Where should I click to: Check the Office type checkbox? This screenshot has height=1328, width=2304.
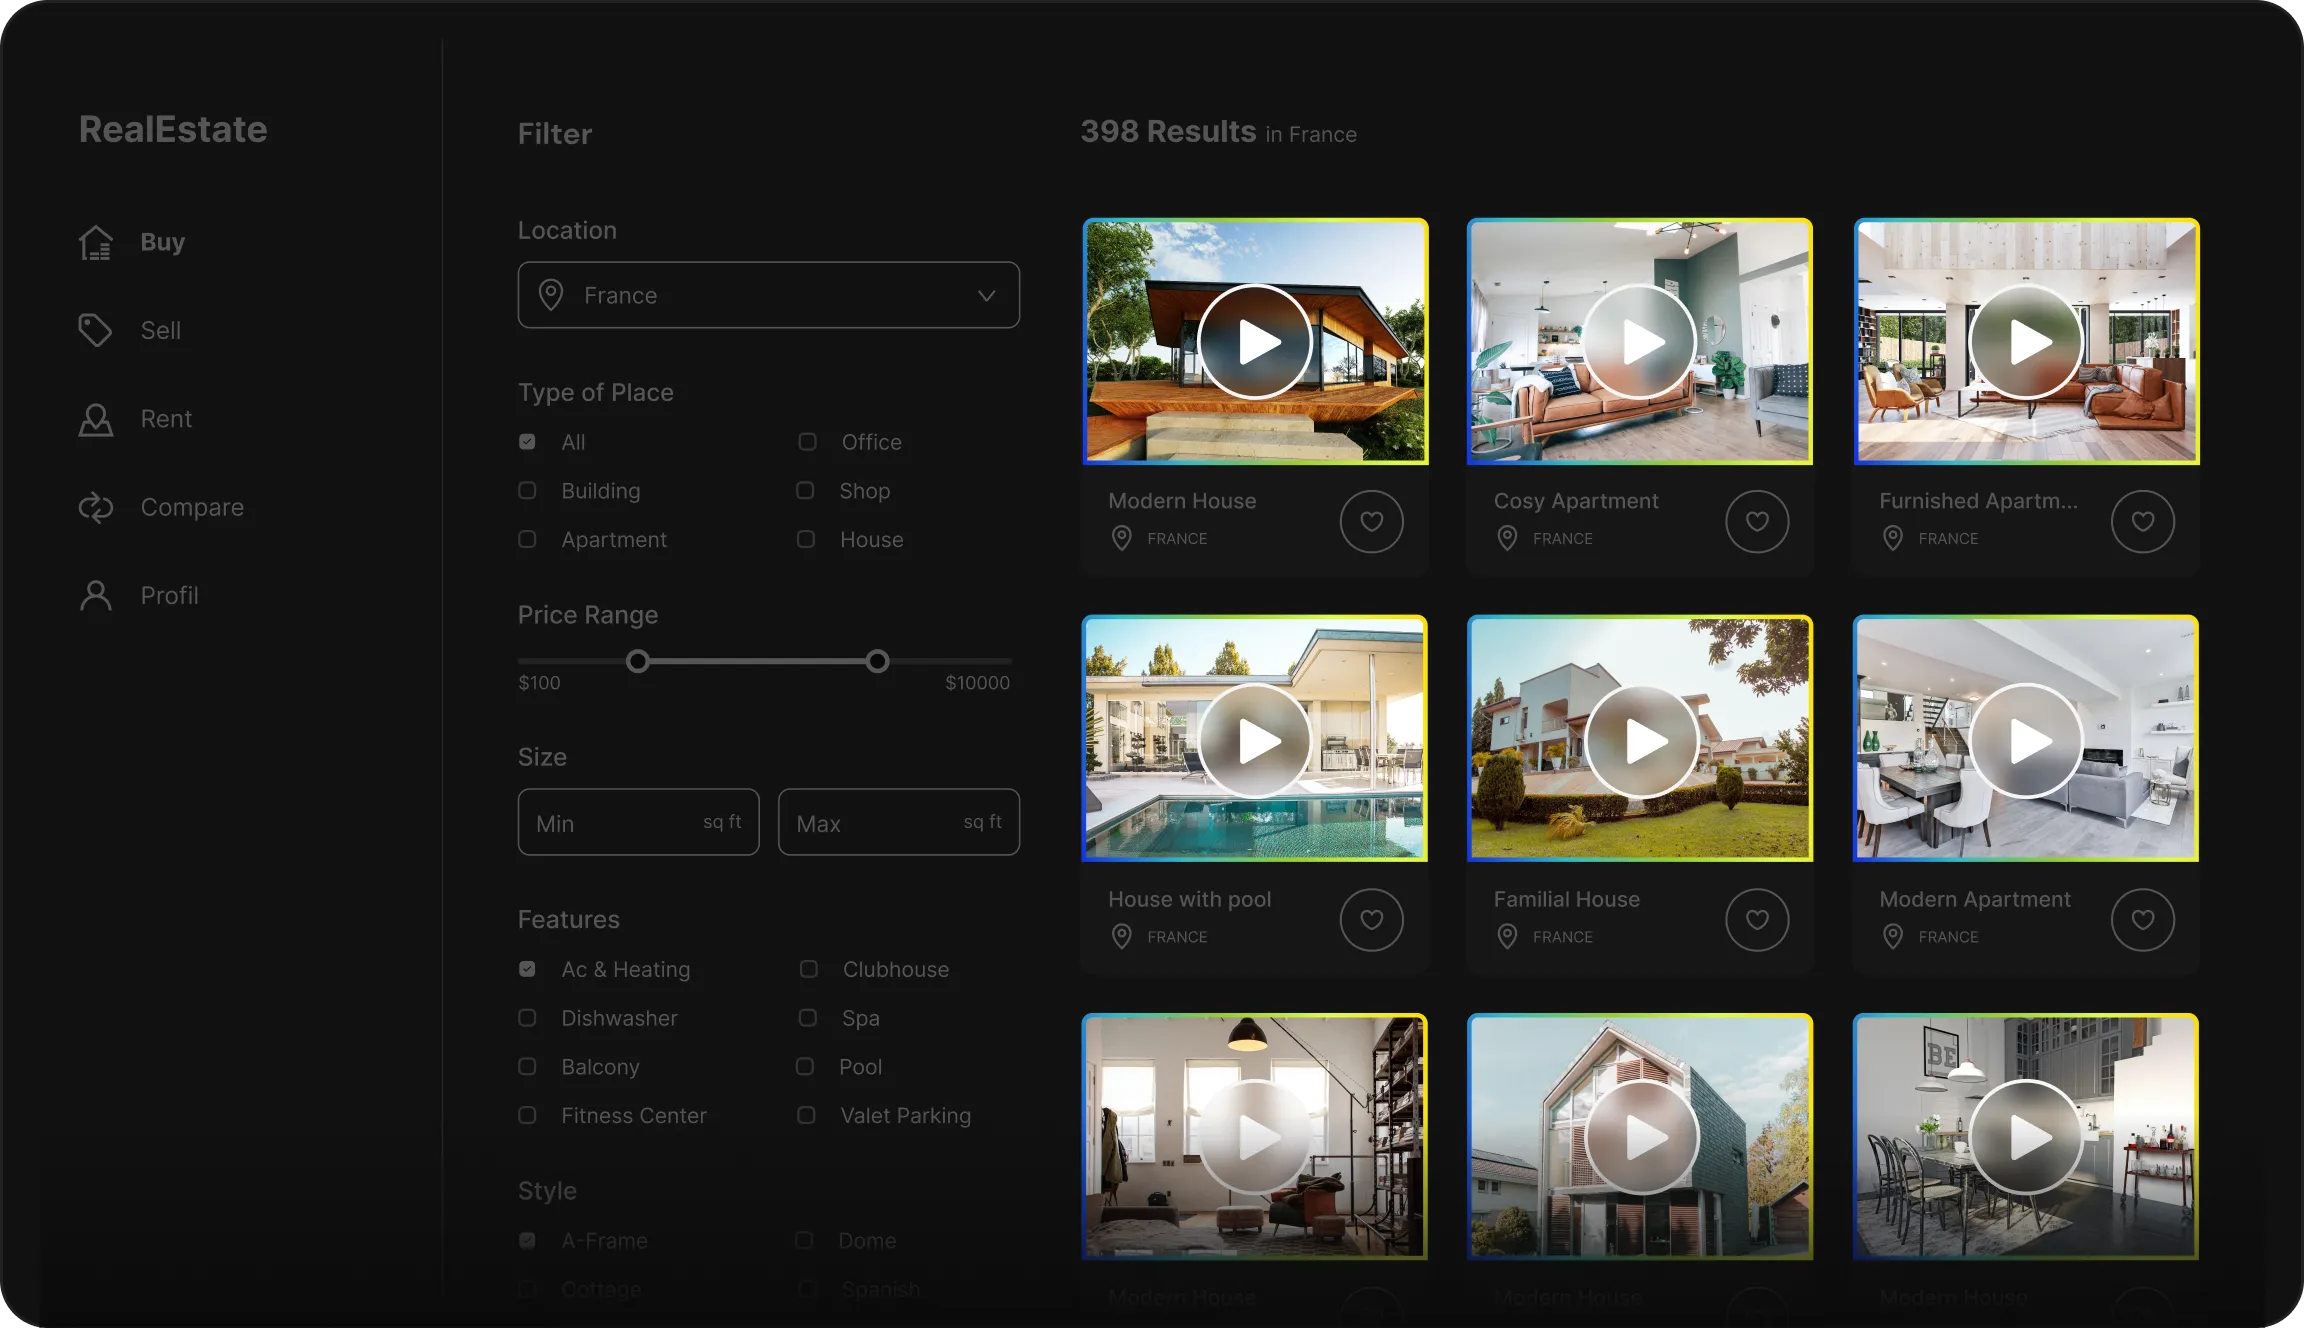tap(807, 442)
